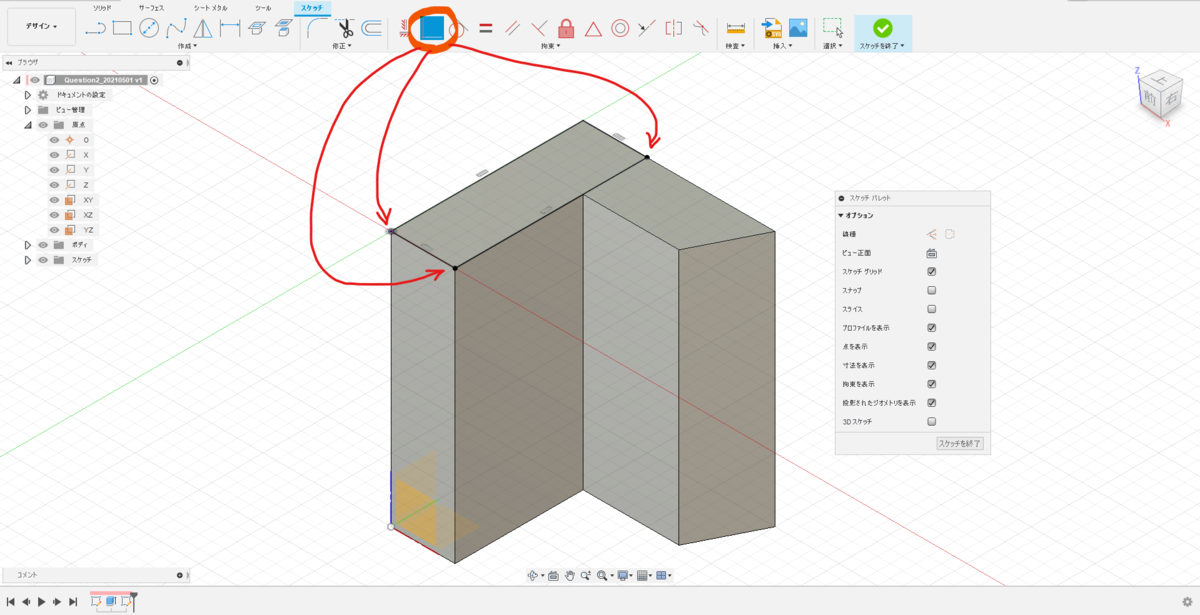
Task: Switch to the サーフェス tab
Action: point(151,8)
